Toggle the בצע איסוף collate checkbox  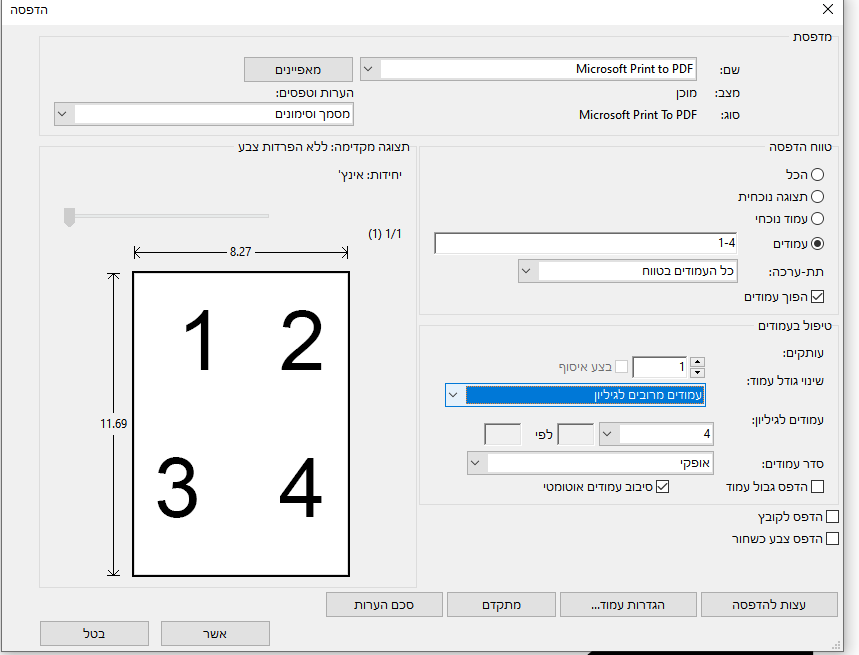[x=621, y=366]
